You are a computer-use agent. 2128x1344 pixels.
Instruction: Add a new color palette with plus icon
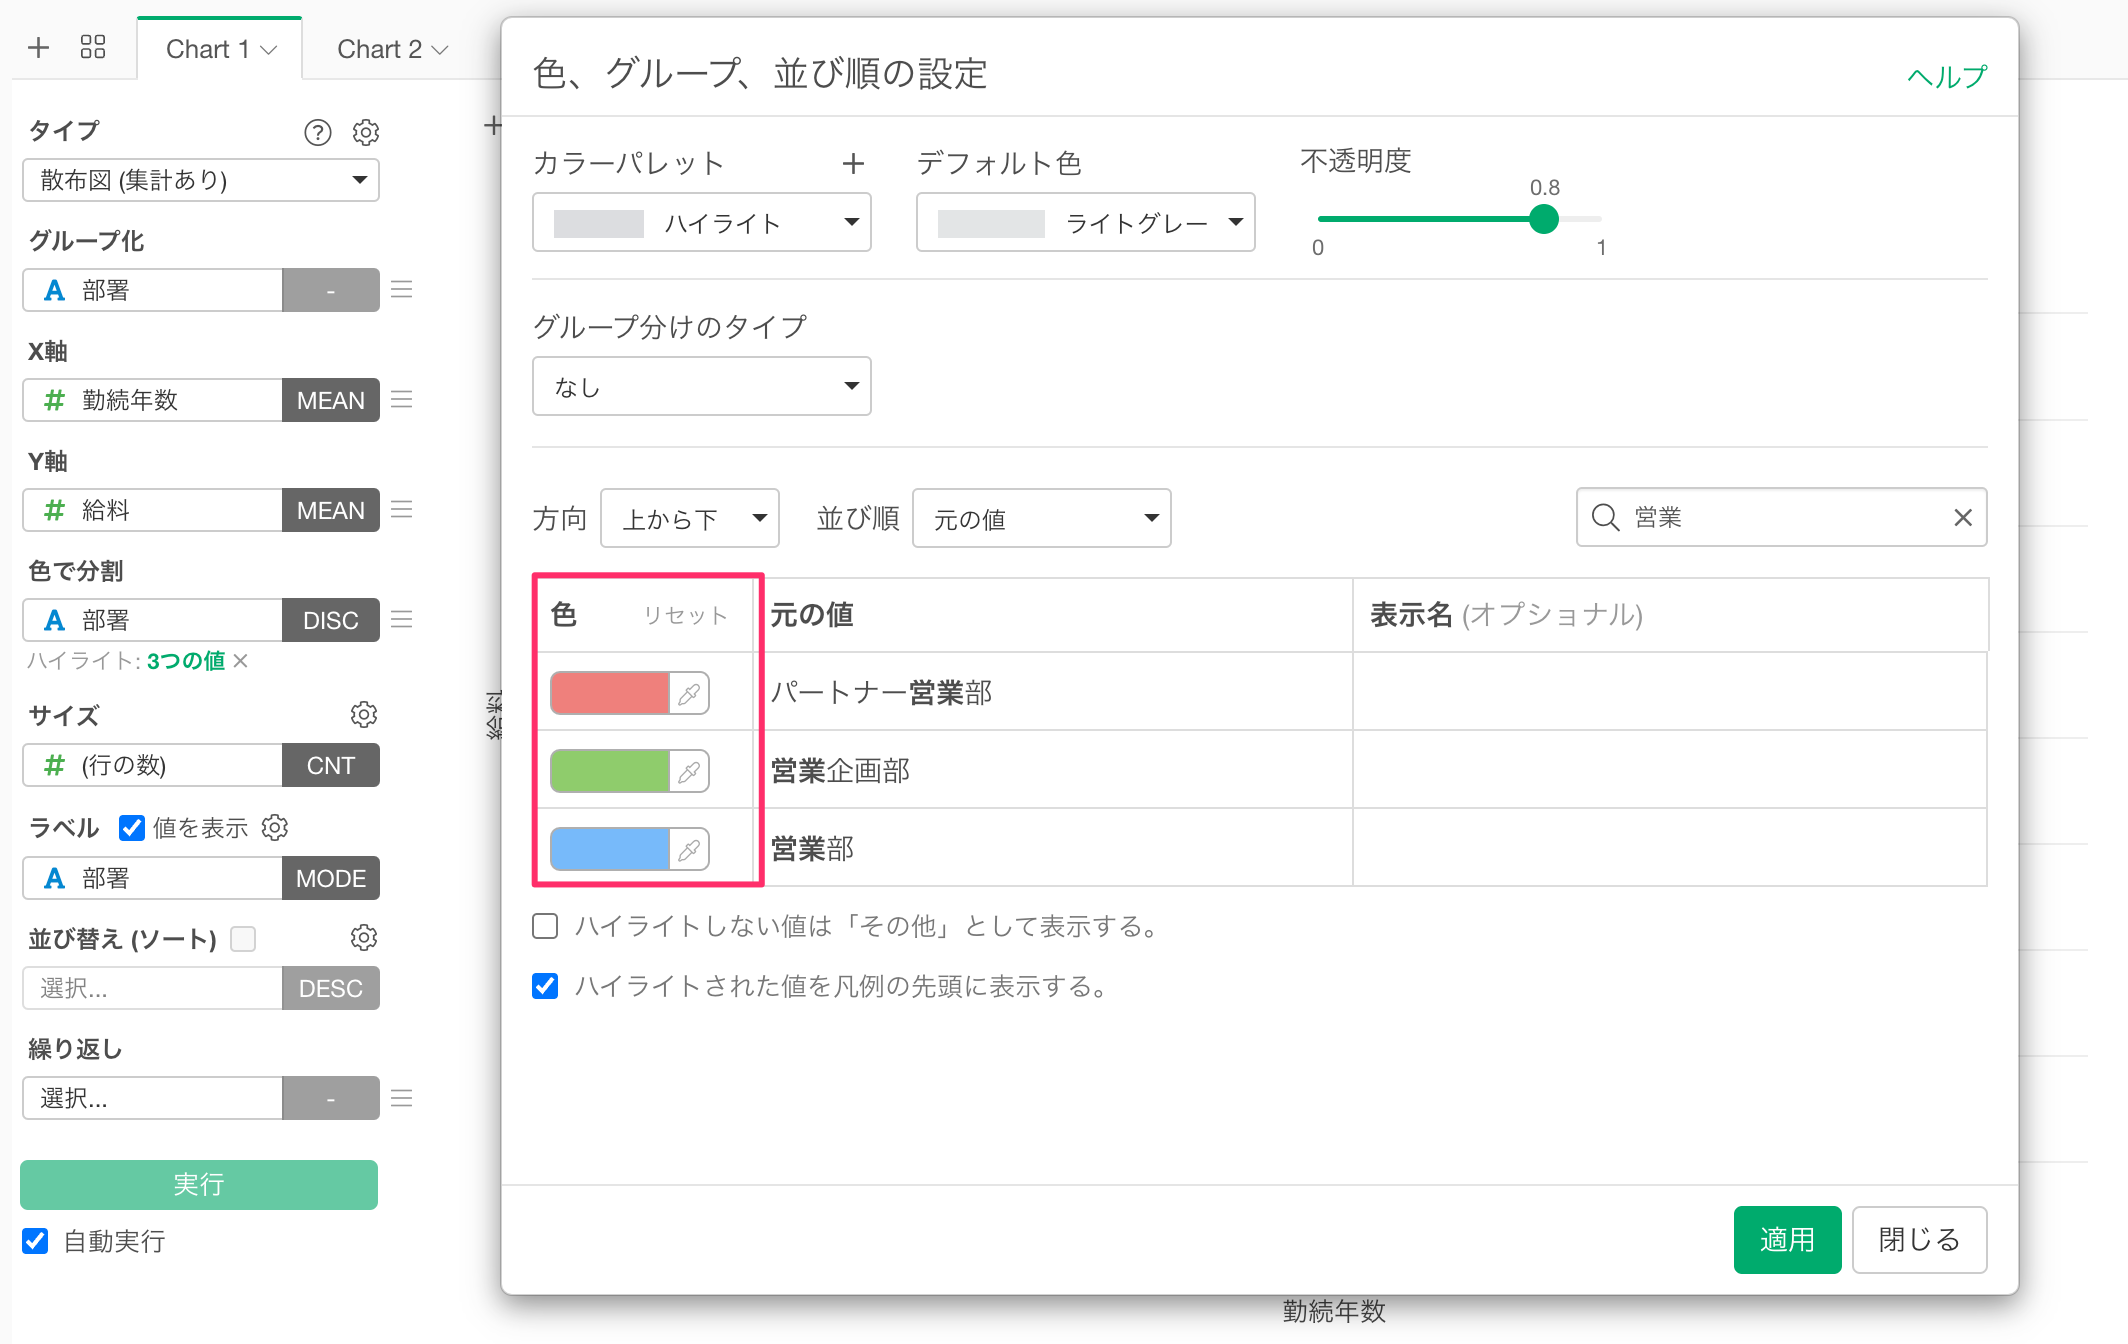(x=853, y=163)
